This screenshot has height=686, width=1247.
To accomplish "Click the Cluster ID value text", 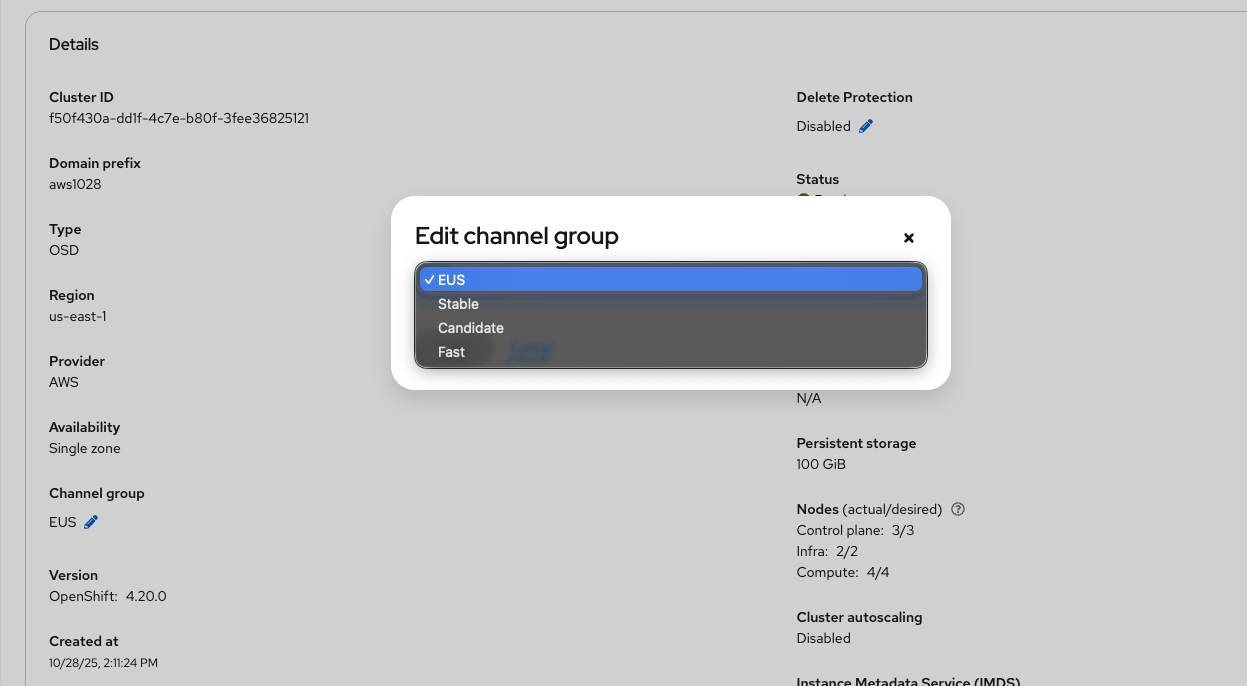I will pos(179,118).
